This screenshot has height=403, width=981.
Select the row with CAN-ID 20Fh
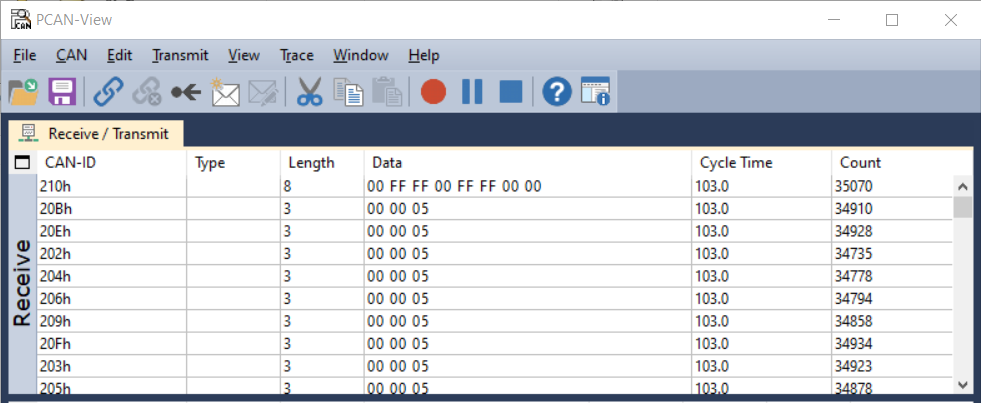pos(494,344)
